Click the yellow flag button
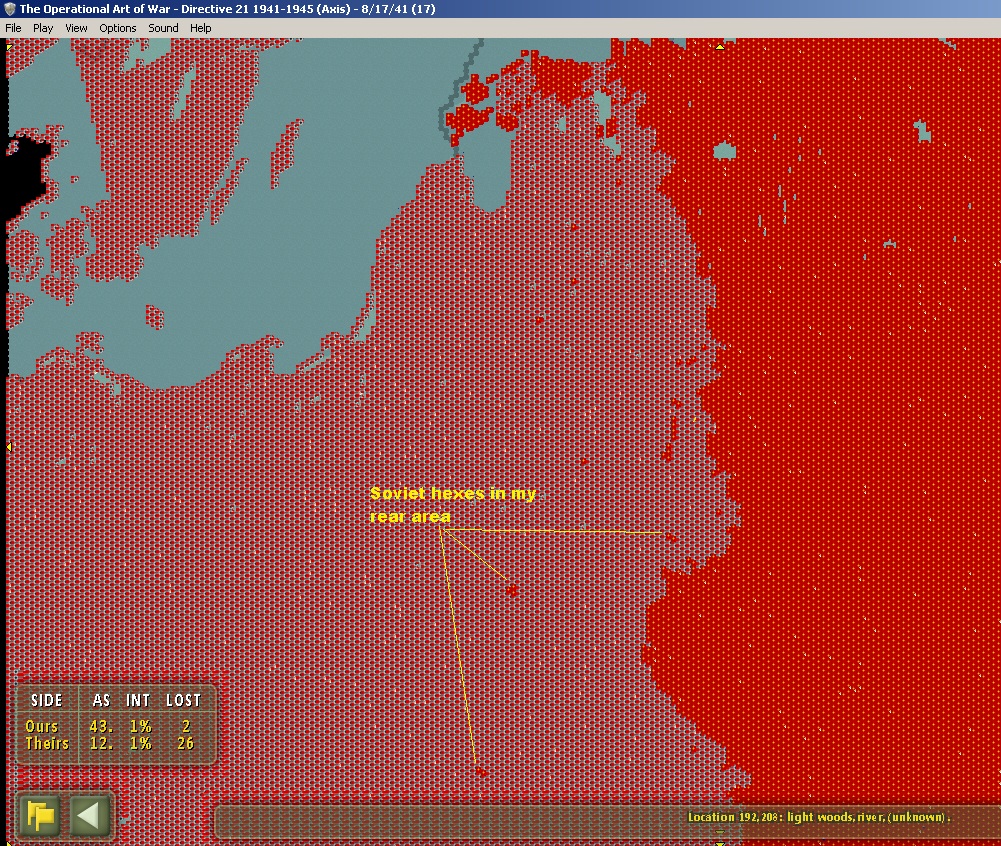Image resolution: width=1001 pixels, height=846 pixels. [40, 815]
